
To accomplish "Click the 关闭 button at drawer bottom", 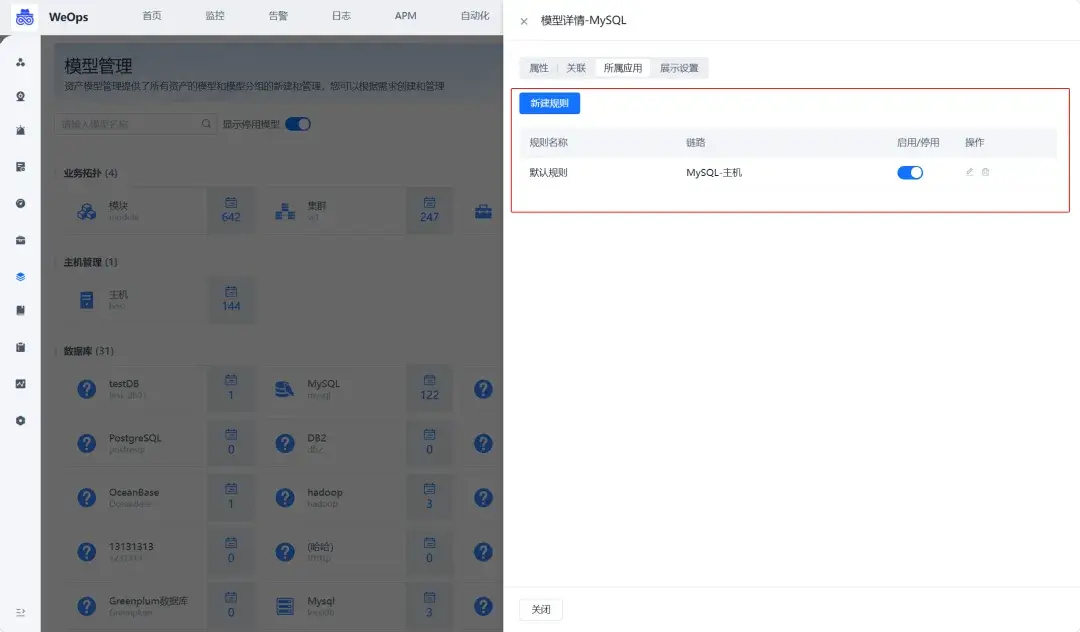I will click(x=540, y=608).
